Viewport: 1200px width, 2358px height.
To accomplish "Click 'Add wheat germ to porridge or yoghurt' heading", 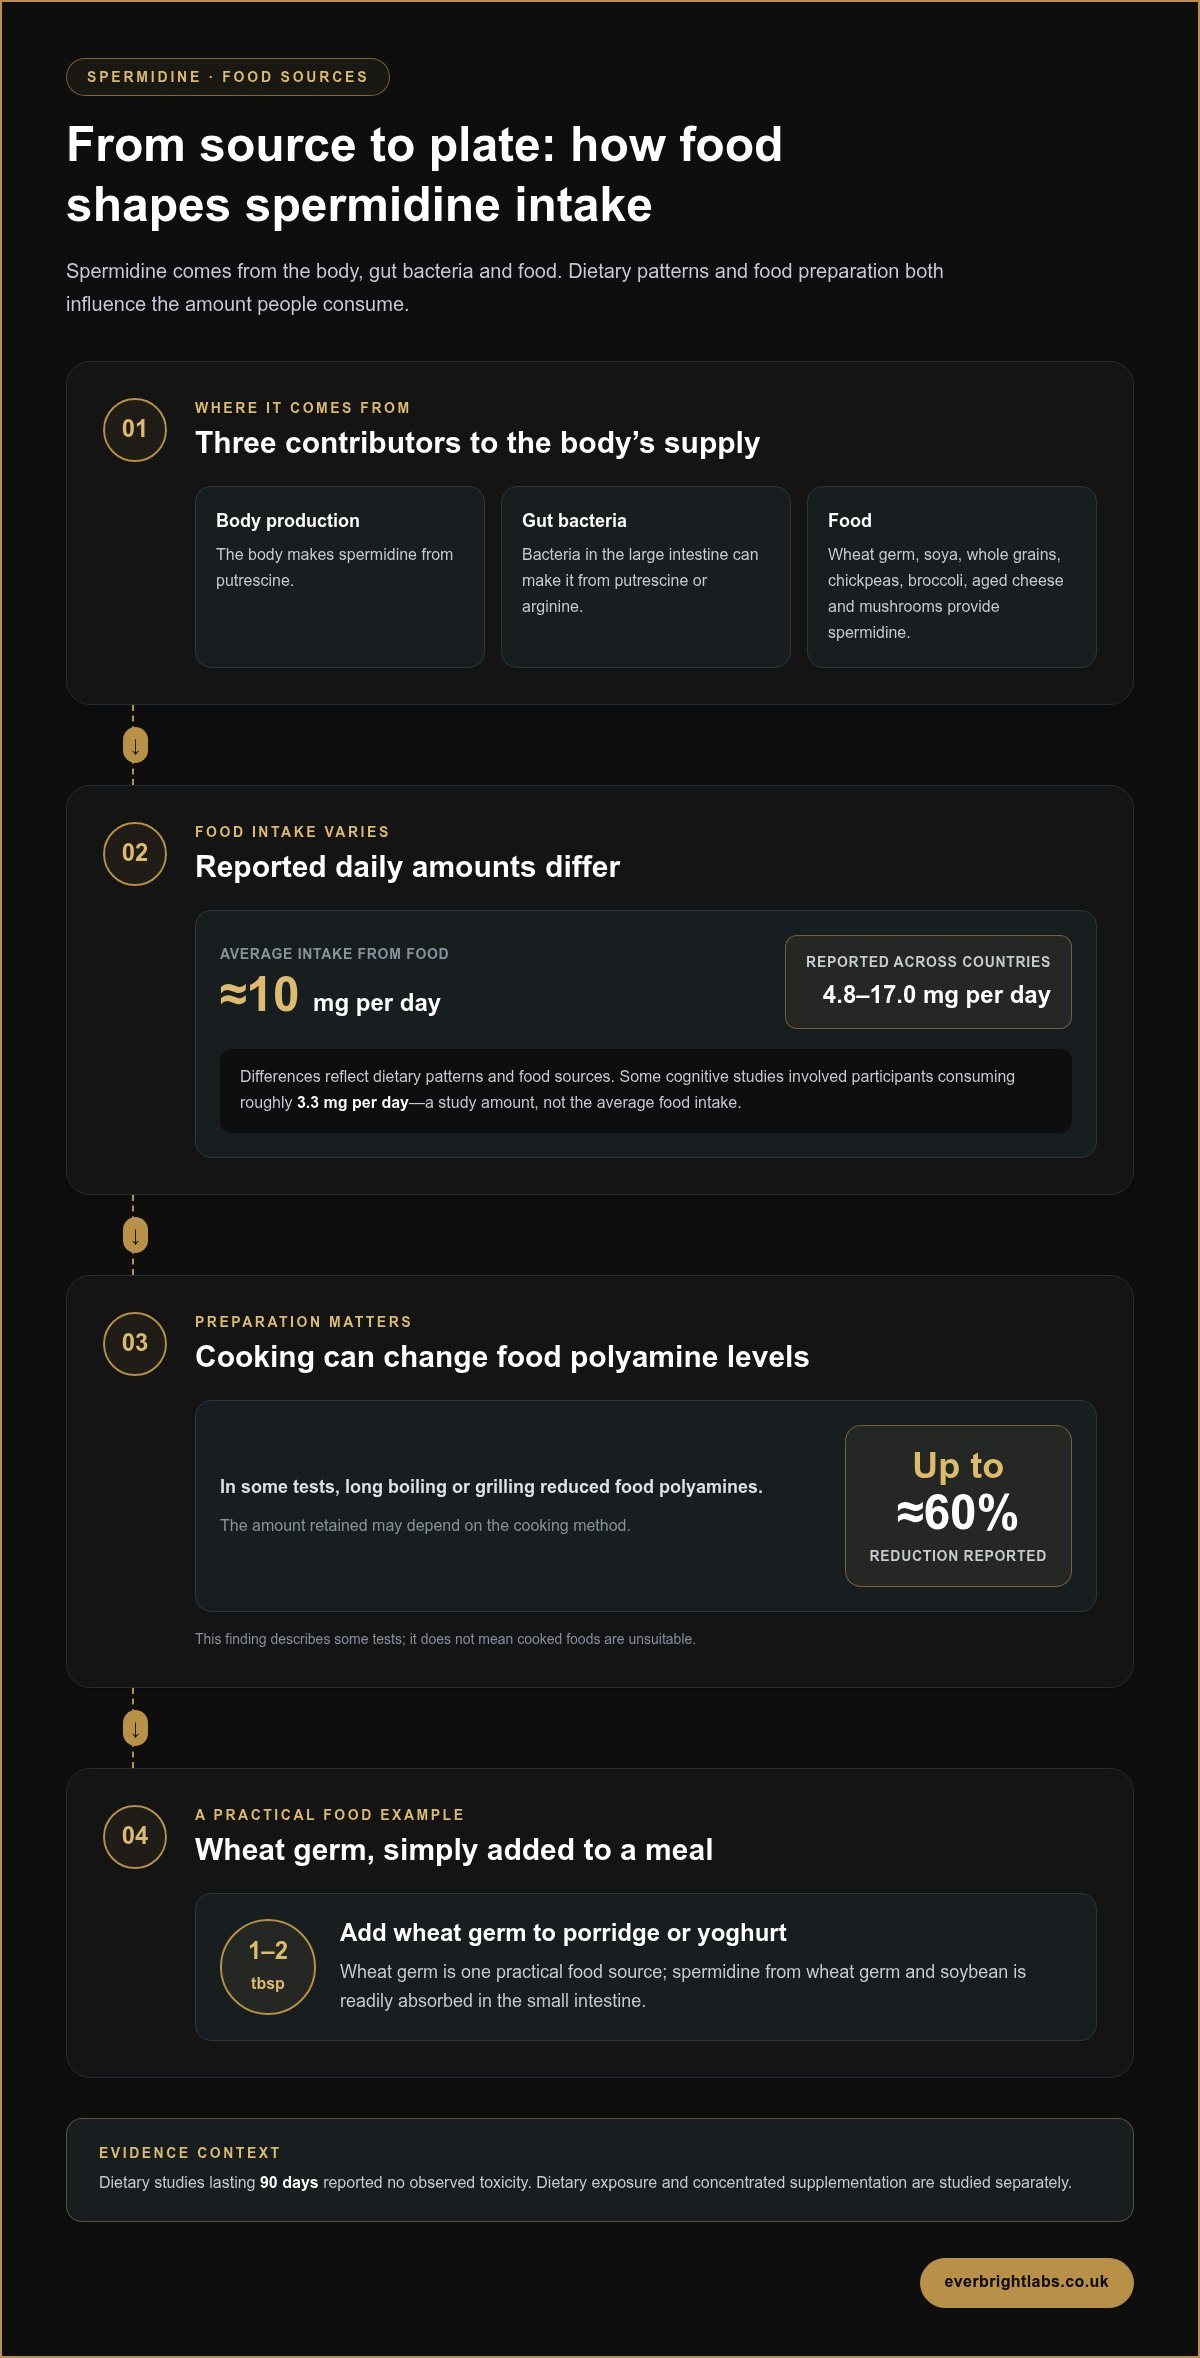I will pos(563,1933).
